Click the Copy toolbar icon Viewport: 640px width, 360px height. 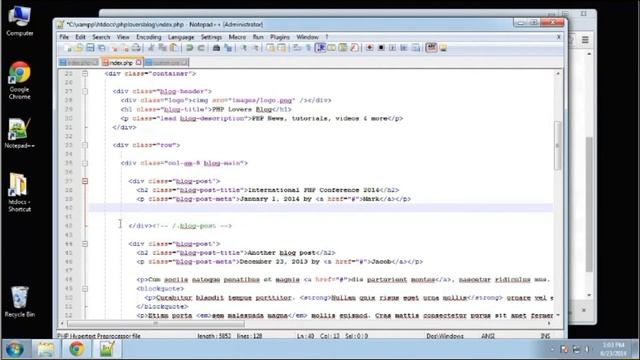point(162,48)
